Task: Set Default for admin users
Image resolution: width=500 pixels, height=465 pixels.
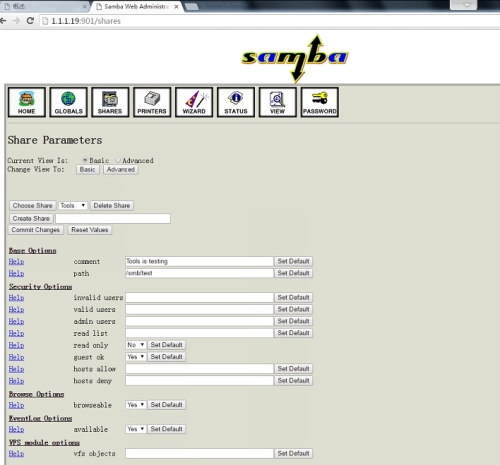Action: tap(294, 321)
